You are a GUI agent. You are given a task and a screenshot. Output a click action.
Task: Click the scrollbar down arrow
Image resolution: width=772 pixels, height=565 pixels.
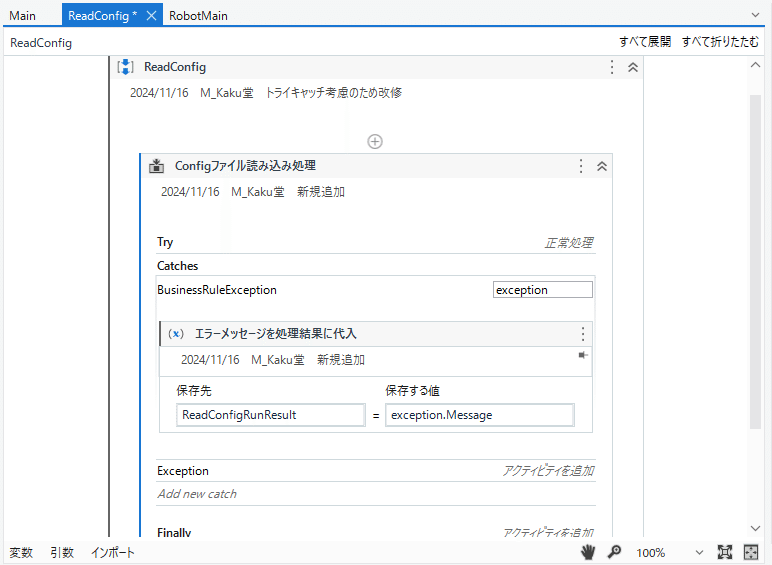pos(755,528)
